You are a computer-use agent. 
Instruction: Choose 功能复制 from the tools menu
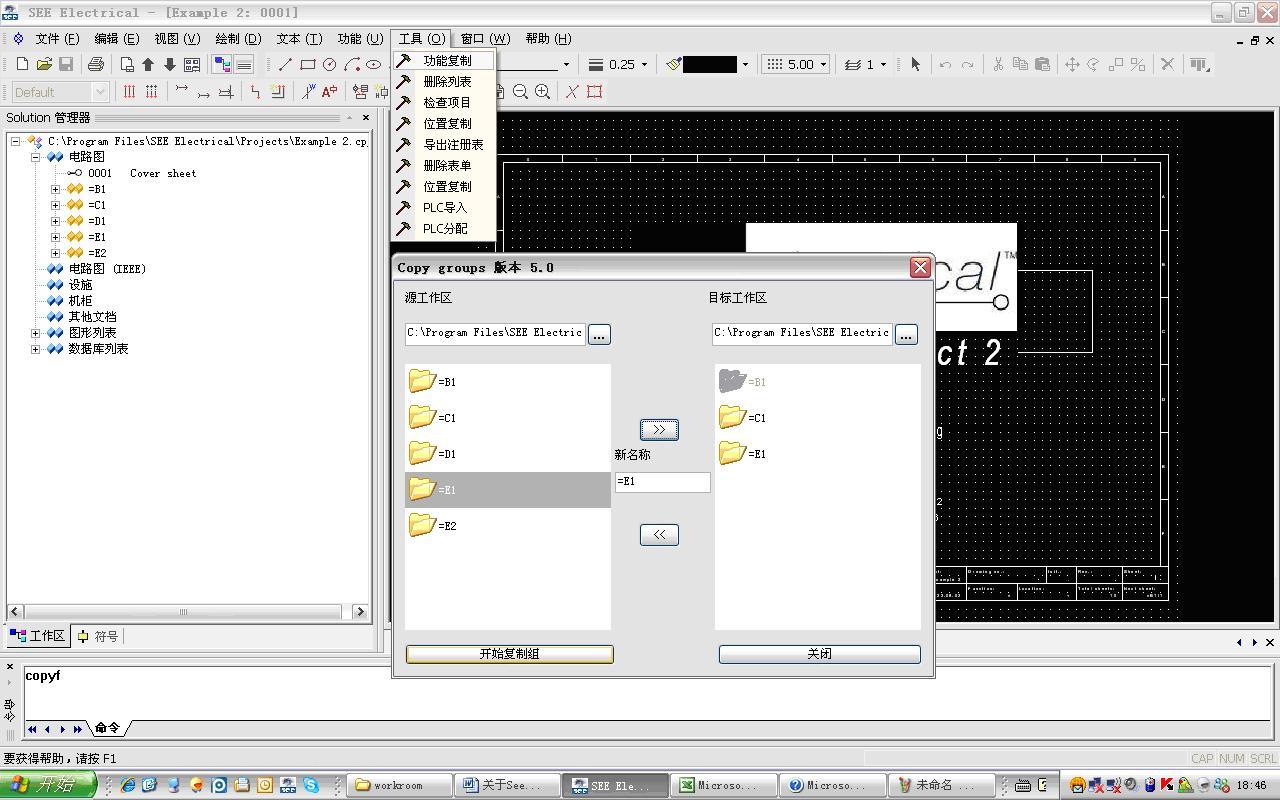445,61
